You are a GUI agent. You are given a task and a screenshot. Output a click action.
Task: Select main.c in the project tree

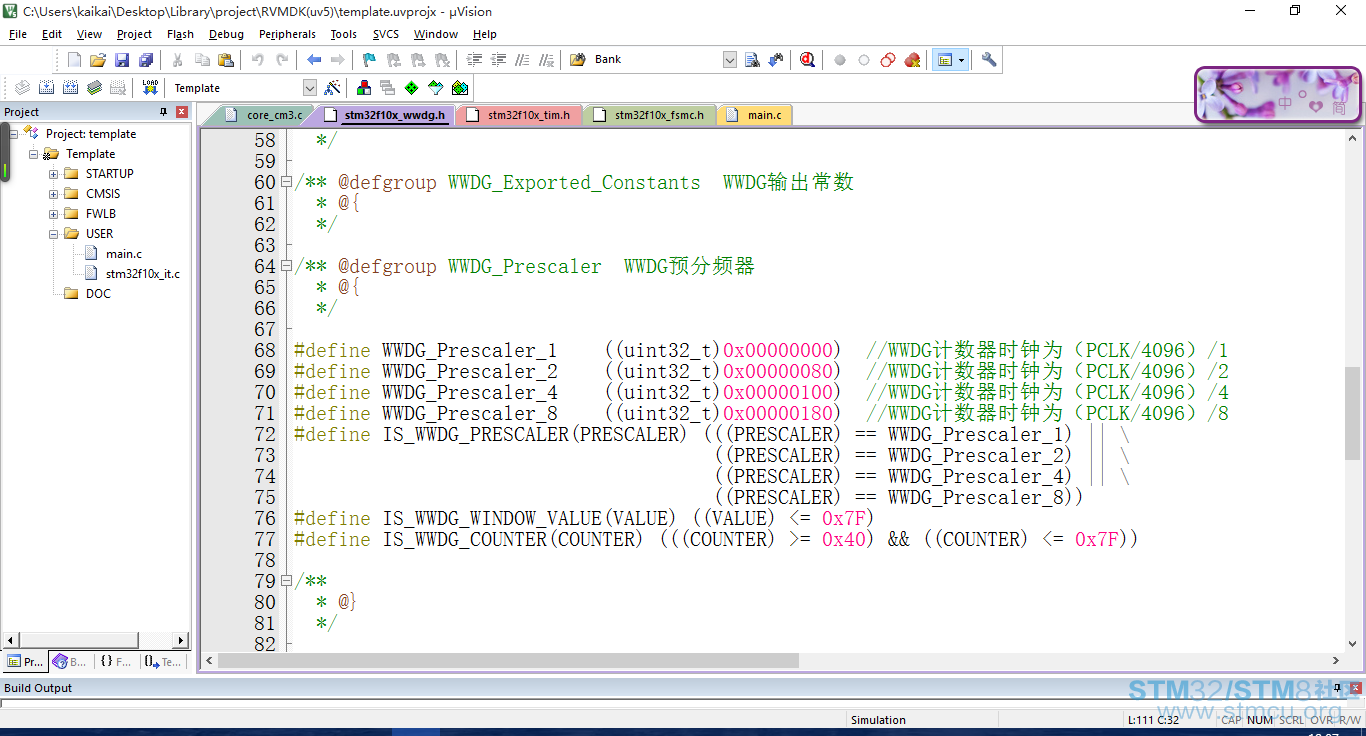pyautogui.click(x=124, y=254)
